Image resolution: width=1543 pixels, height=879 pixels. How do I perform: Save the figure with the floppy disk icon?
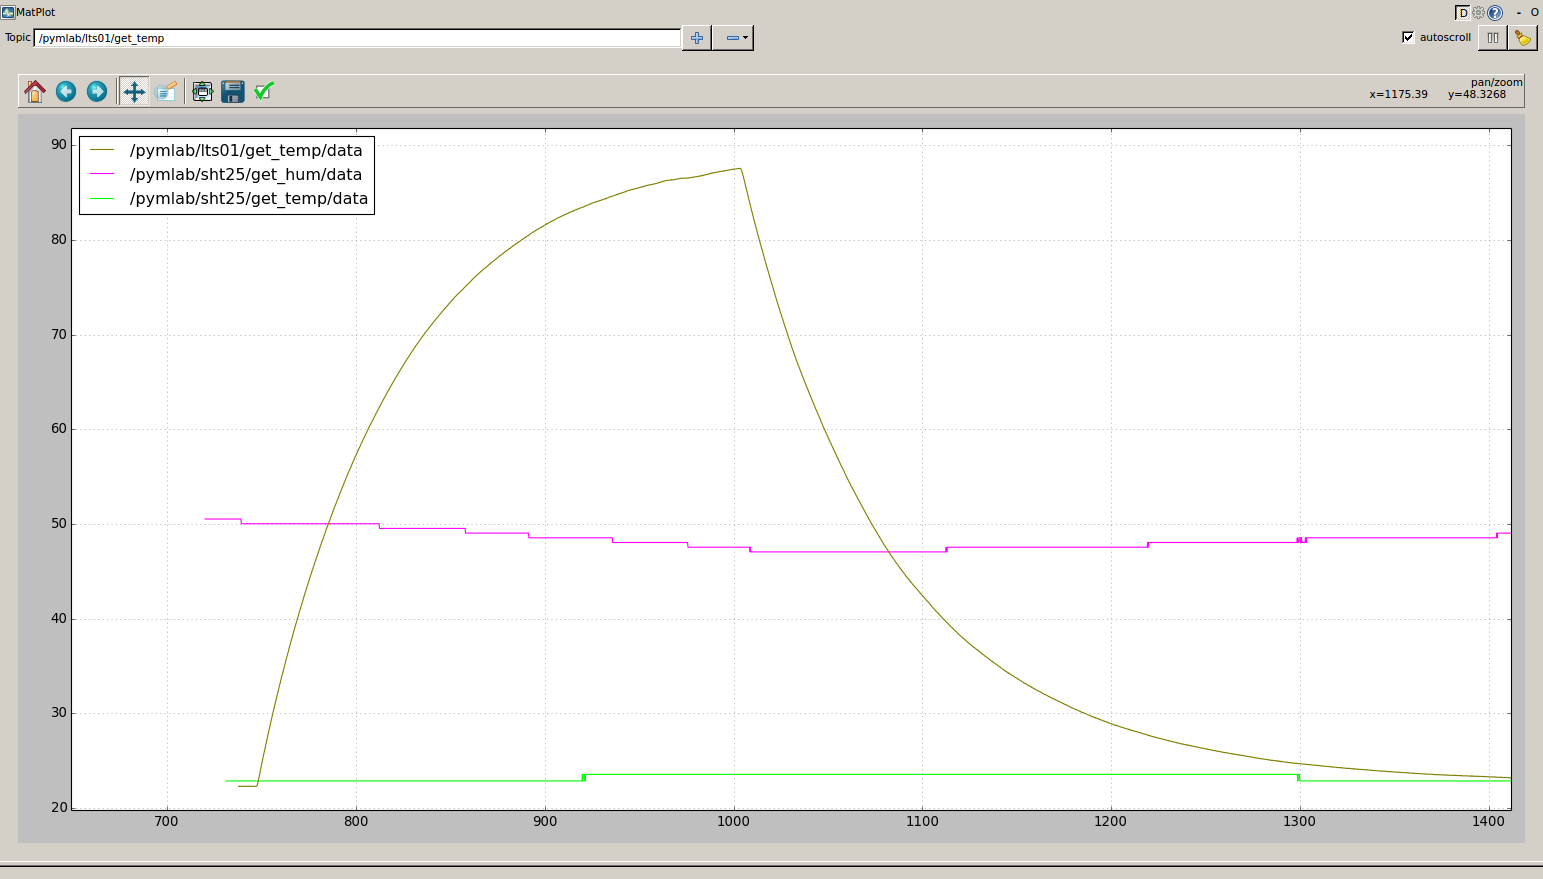233,92
